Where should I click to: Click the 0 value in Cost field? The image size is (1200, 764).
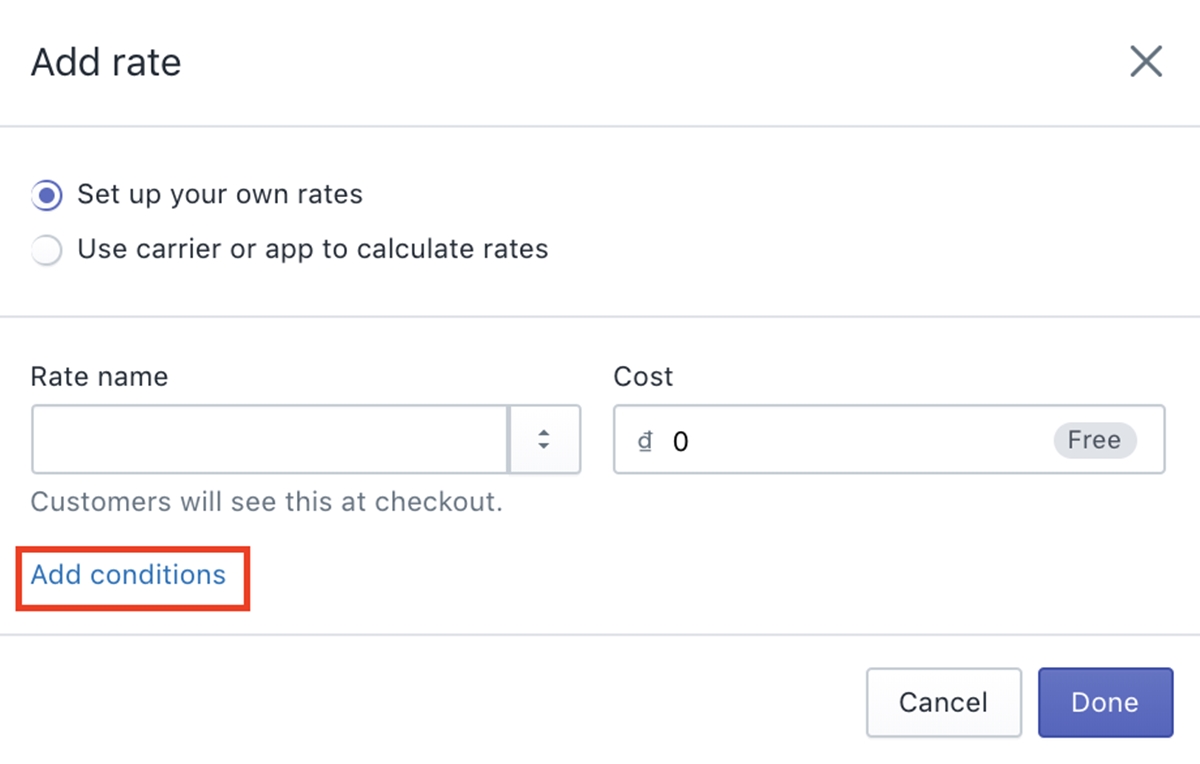point(681,441)
